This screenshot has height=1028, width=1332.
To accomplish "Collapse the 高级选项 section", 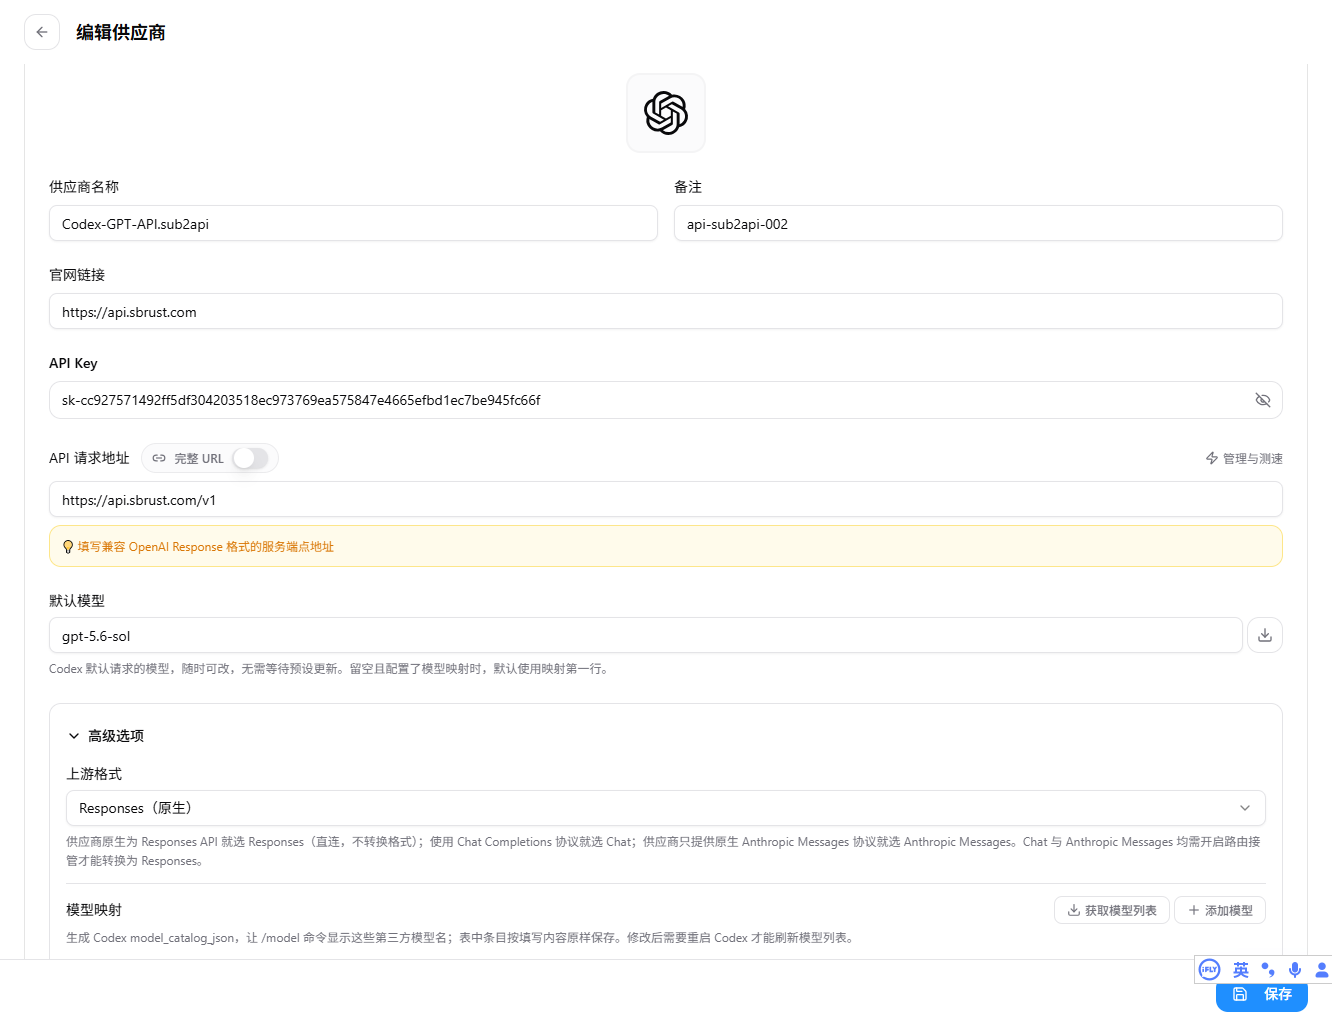I will click(105, 736).
